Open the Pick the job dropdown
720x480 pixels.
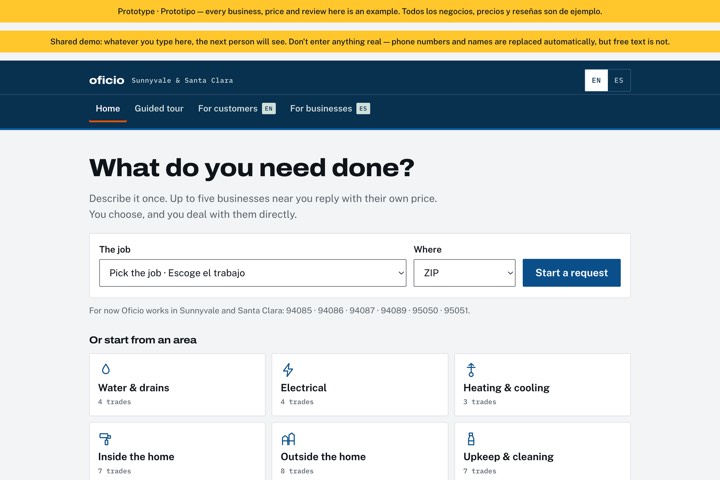[x=253, y=273]
